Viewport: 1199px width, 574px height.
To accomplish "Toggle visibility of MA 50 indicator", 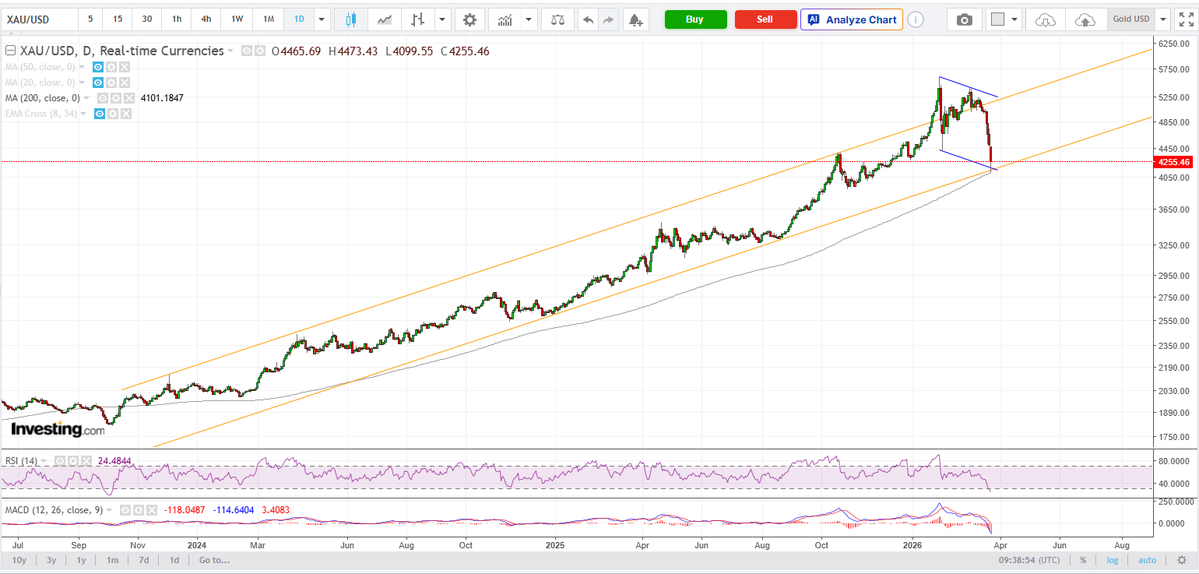I will (98, 66).
